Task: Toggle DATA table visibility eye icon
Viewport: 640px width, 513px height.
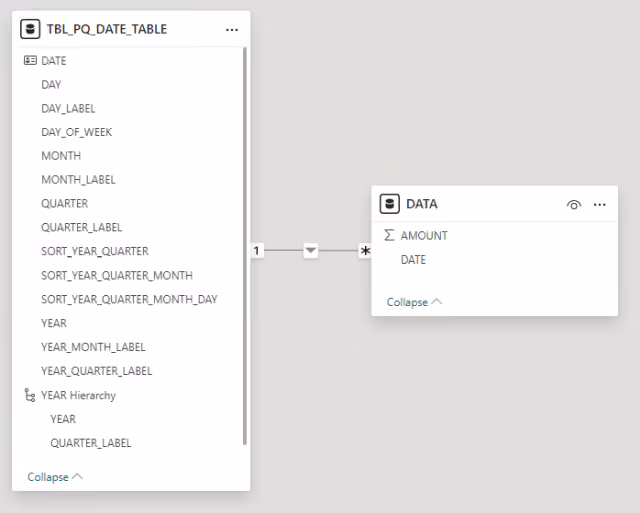Action: coord(574,204)
